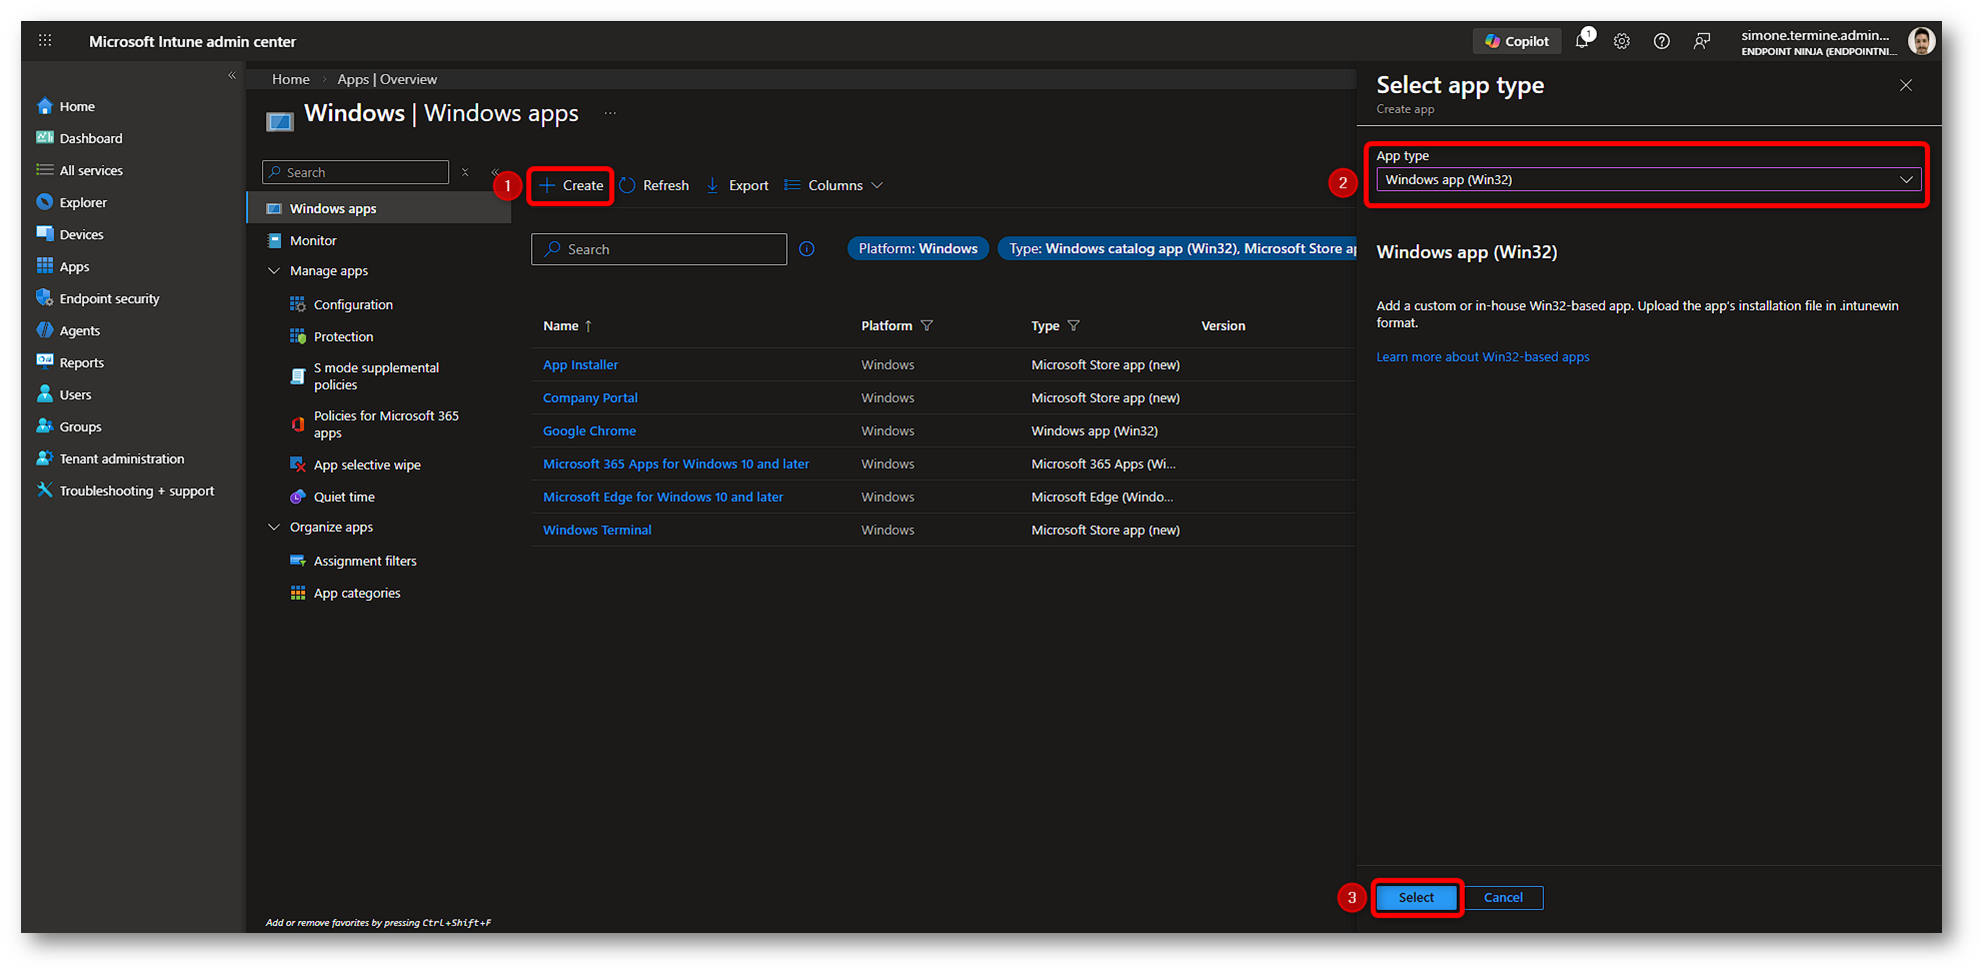Refresh the Windows apps list

[655, 186]
